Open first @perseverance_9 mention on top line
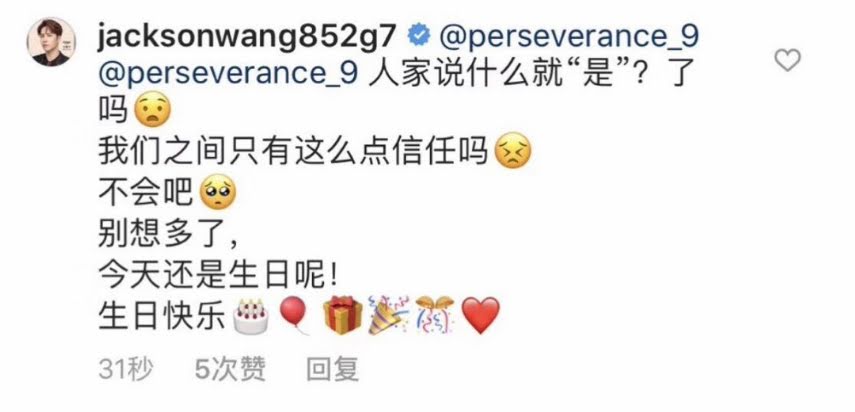Image resolution: width=855 pixels, height=412 pixels. pyautogui.click(x=568, y=38)
